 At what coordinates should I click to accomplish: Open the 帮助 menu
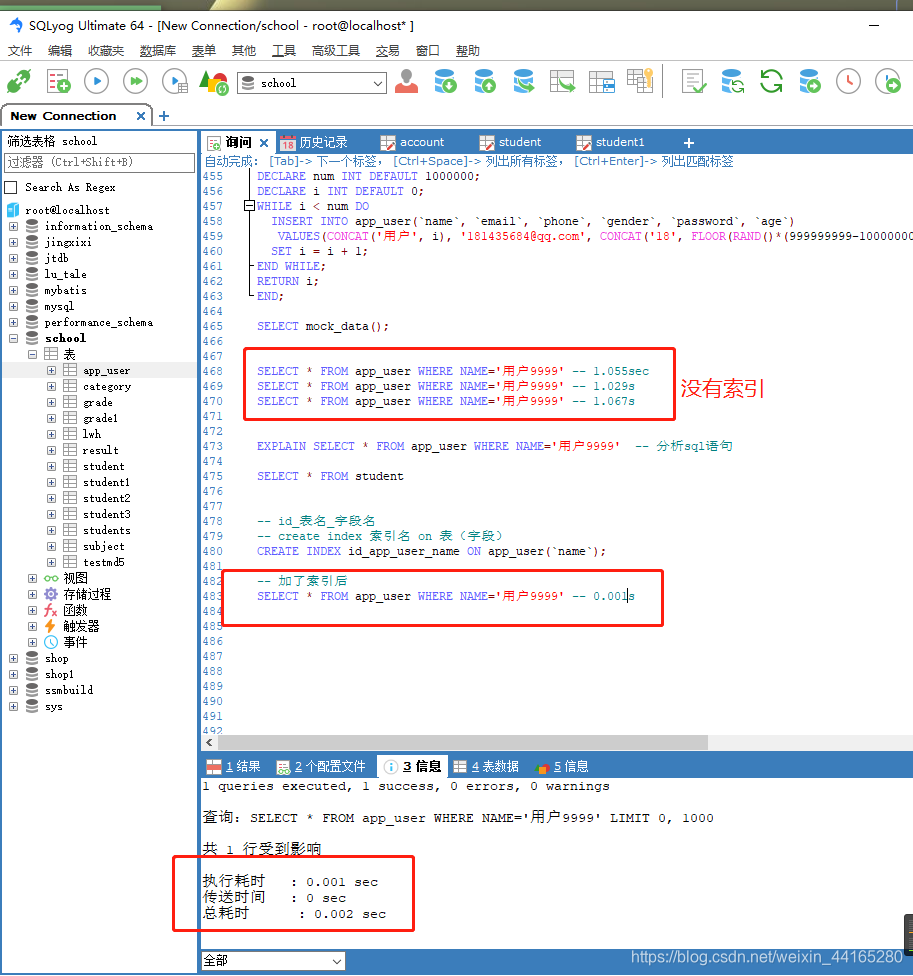[467, 51]
